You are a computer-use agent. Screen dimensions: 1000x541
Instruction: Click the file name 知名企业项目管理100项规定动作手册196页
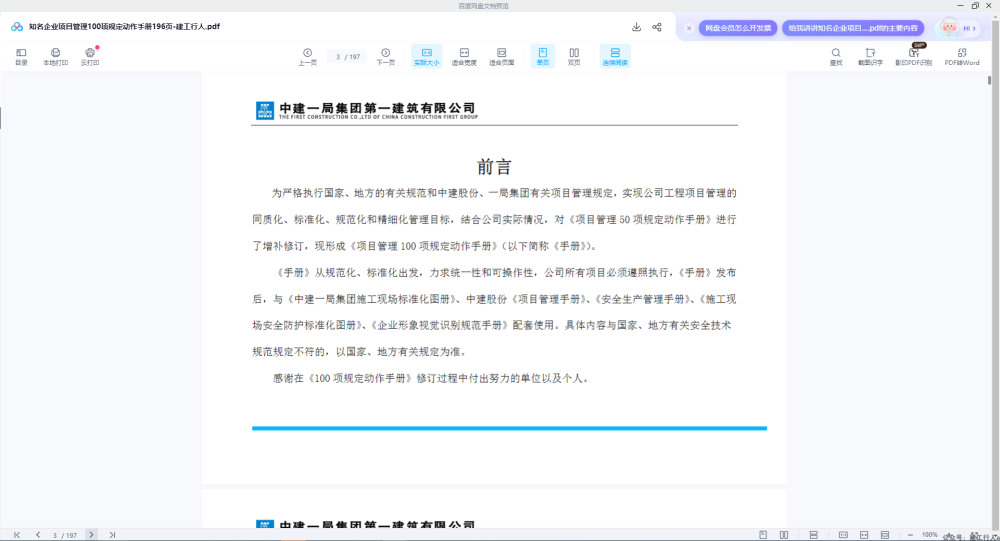(124, 27)
